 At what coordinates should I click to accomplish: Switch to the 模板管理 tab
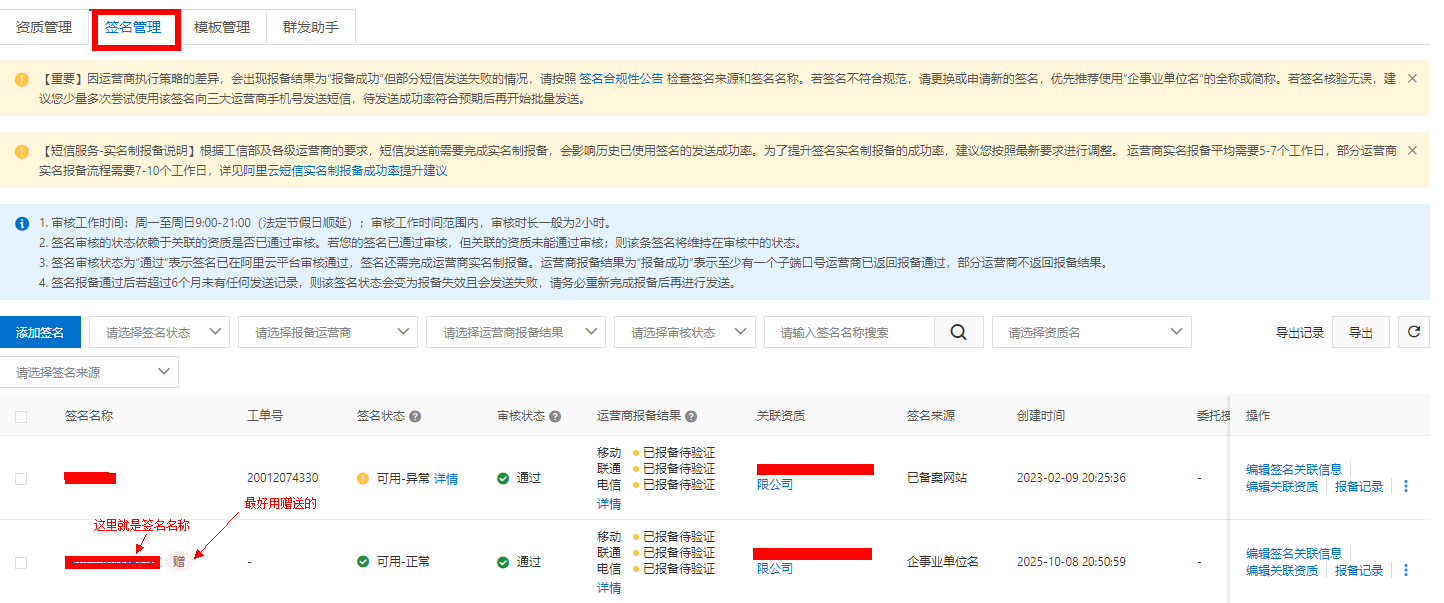(222, 27)
